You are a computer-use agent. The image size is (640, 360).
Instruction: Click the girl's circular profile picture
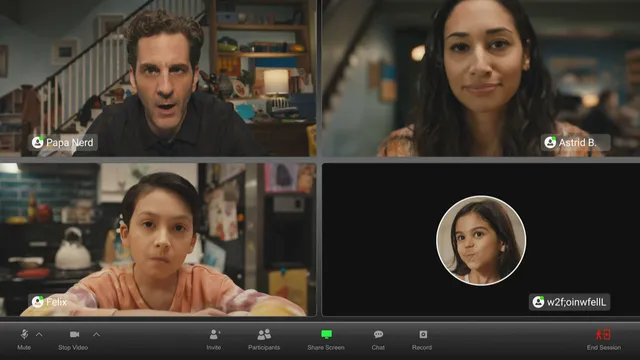(481, 240)
